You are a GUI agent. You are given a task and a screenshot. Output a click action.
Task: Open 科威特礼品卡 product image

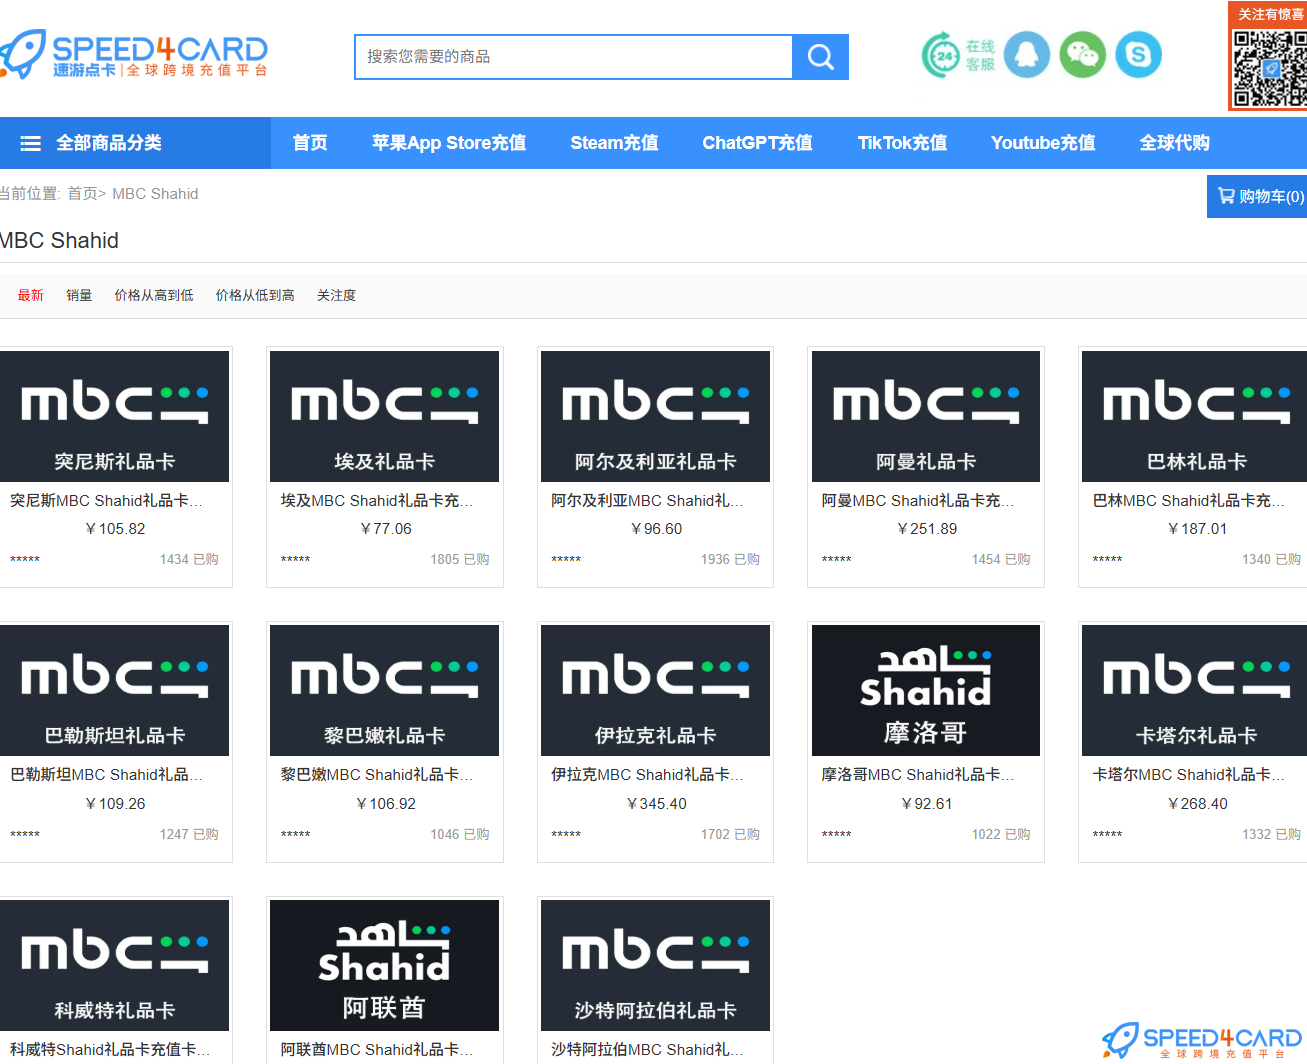coord(114,965)
